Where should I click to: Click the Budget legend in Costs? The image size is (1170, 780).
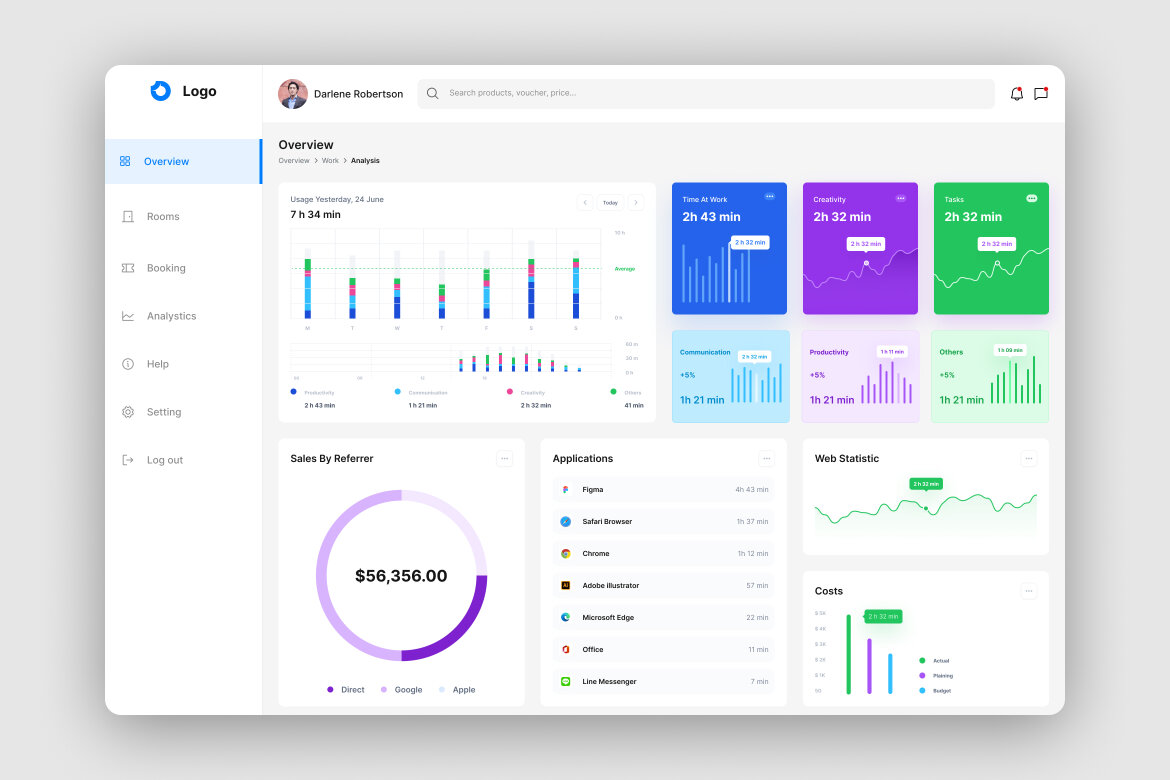pos(935,690)
